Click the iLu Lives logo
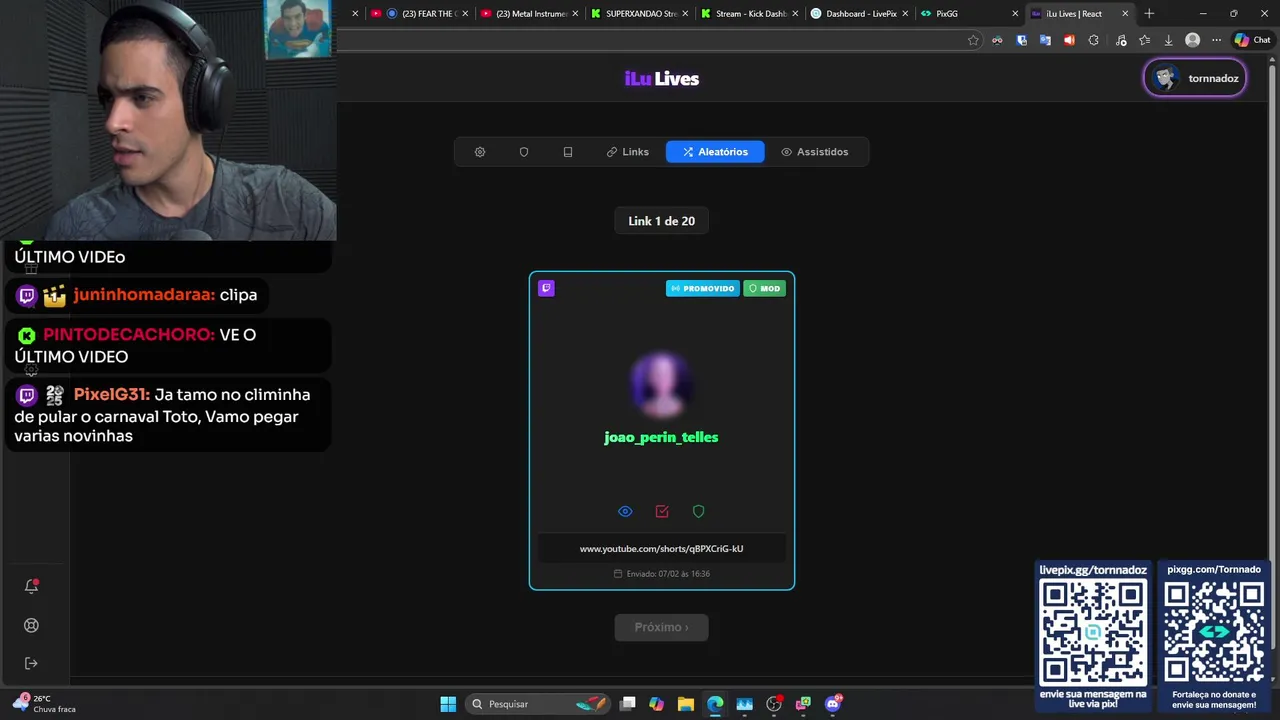 click(662, 79)
